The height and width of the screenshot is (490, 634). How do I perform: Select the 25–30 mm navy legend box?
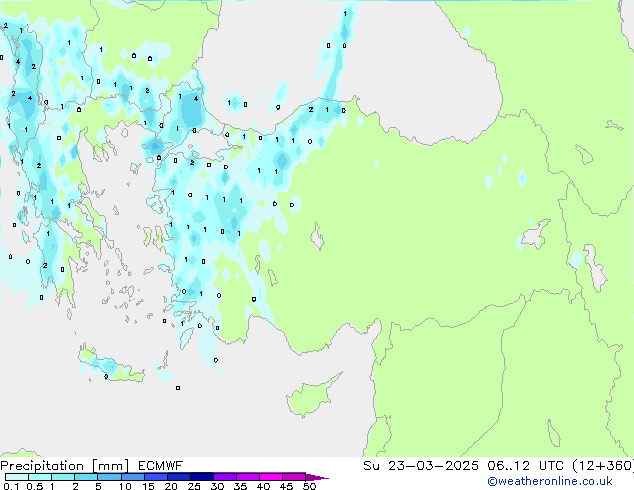[201, 477]
